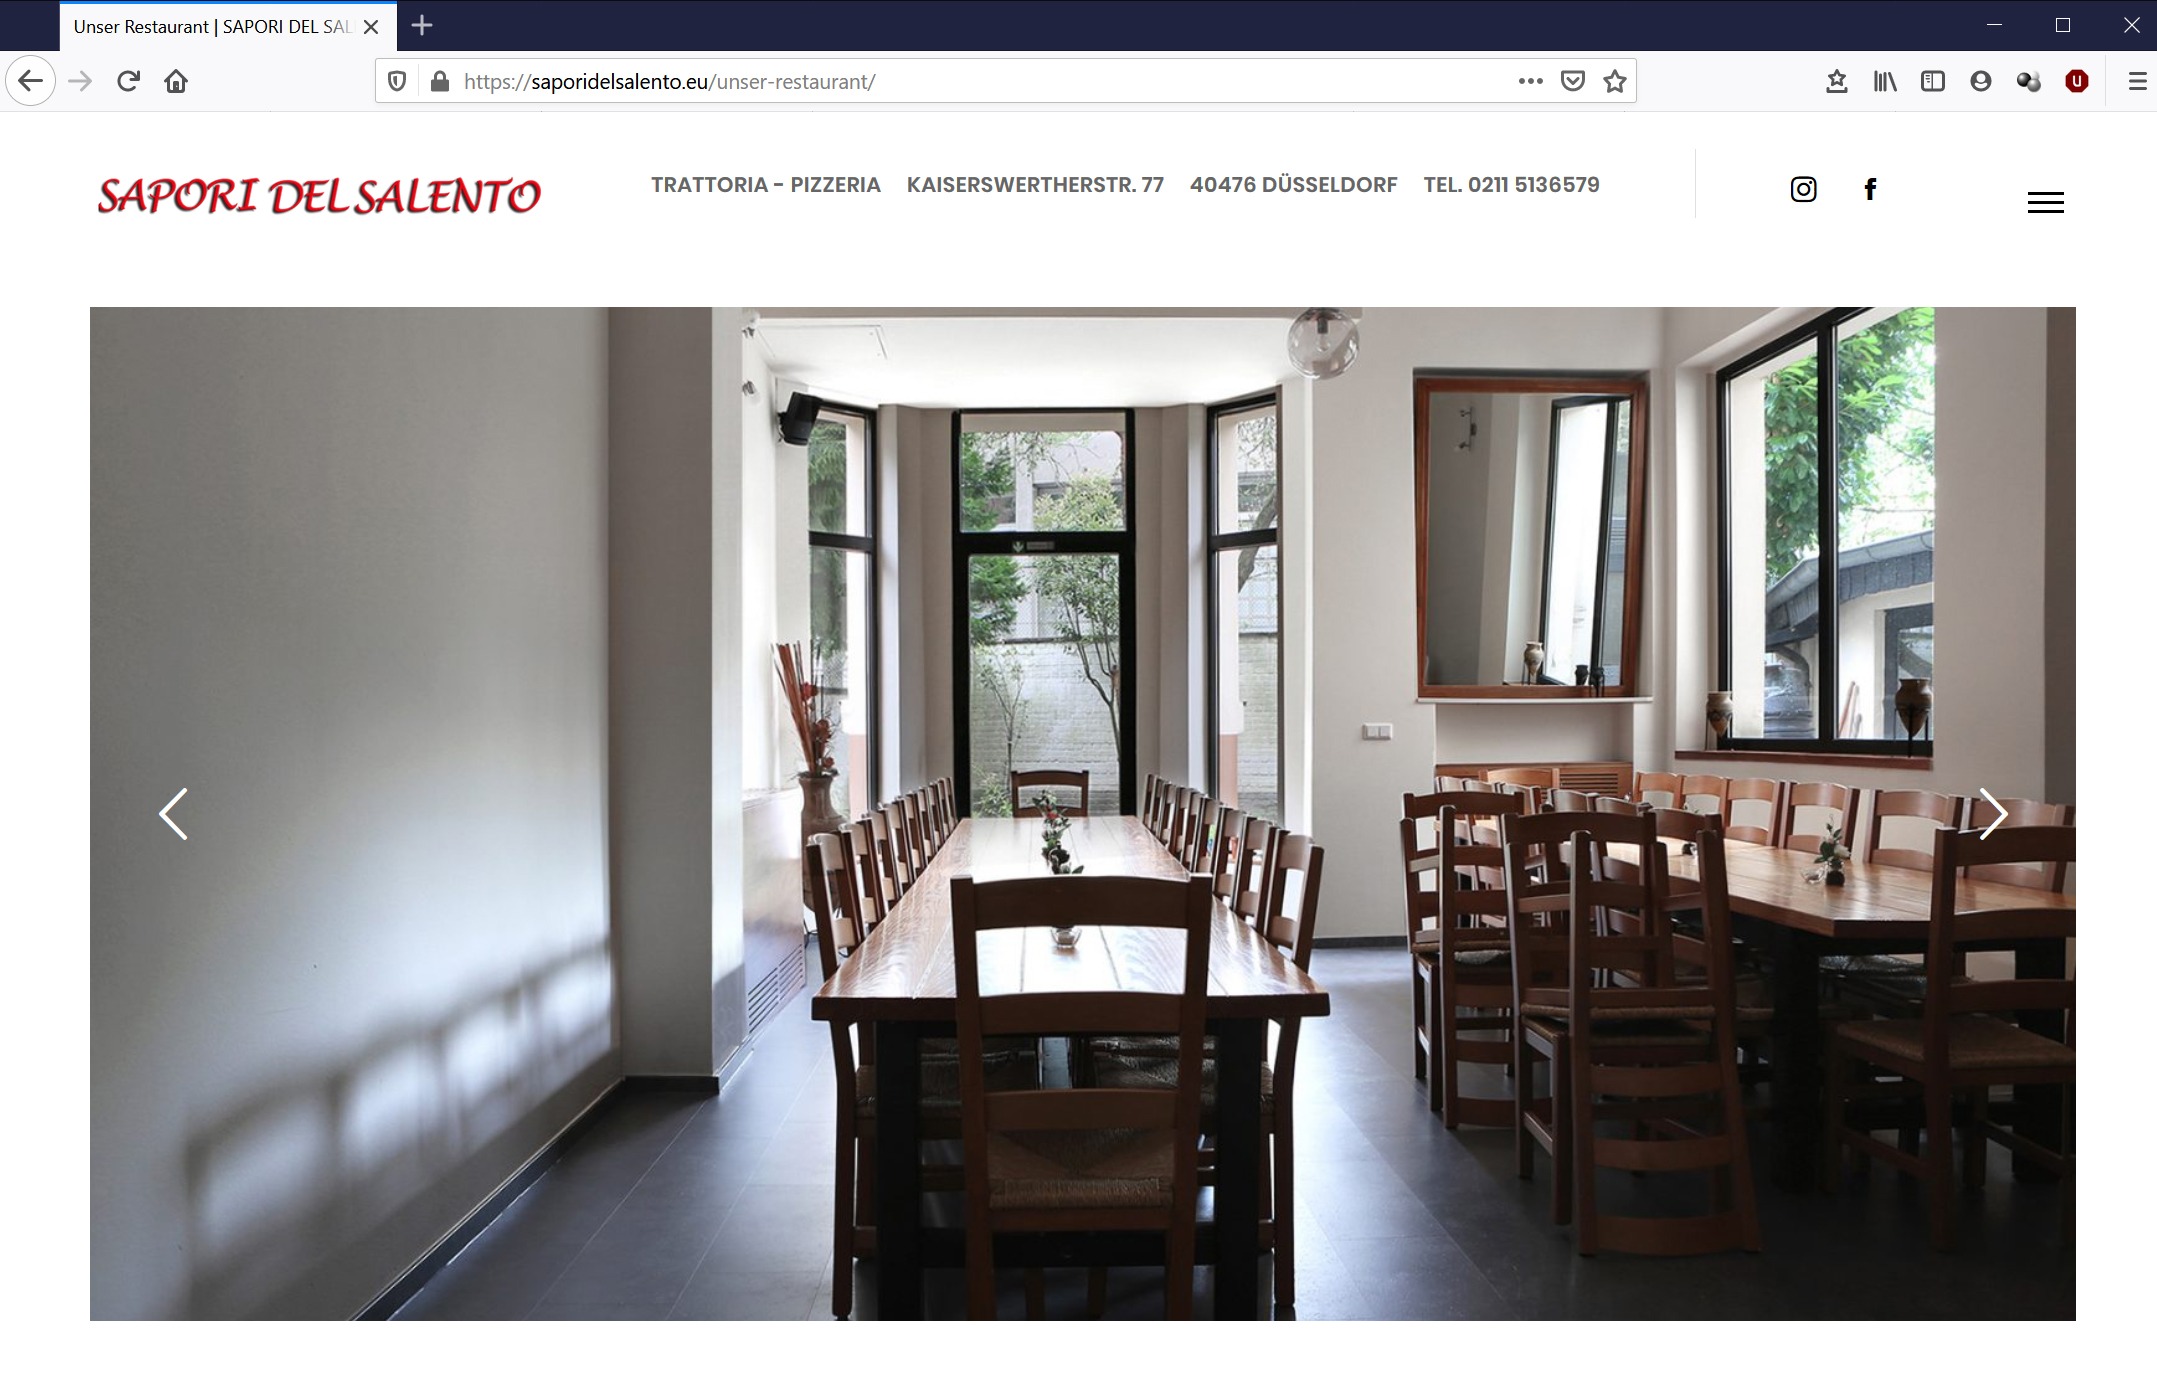This screenshot has height=1377, width=2157.
Task: Bookmark this page with star icon
Action: click(1614, 81)
